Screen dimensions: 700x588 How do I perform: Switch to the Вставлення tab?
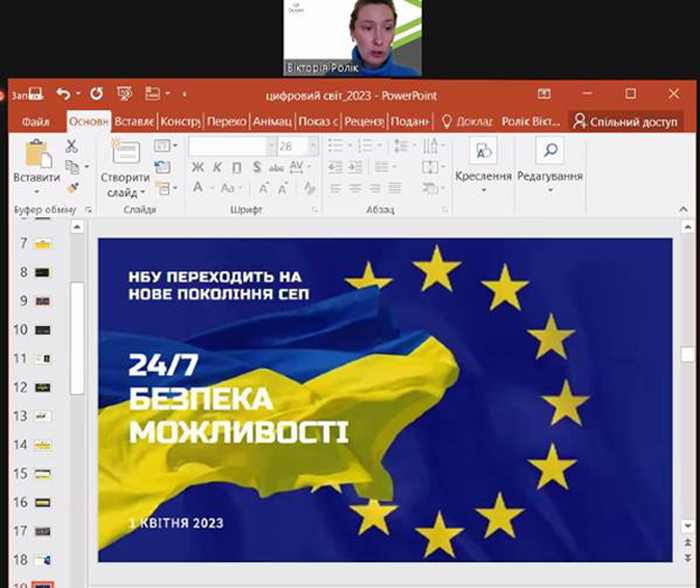134,122
